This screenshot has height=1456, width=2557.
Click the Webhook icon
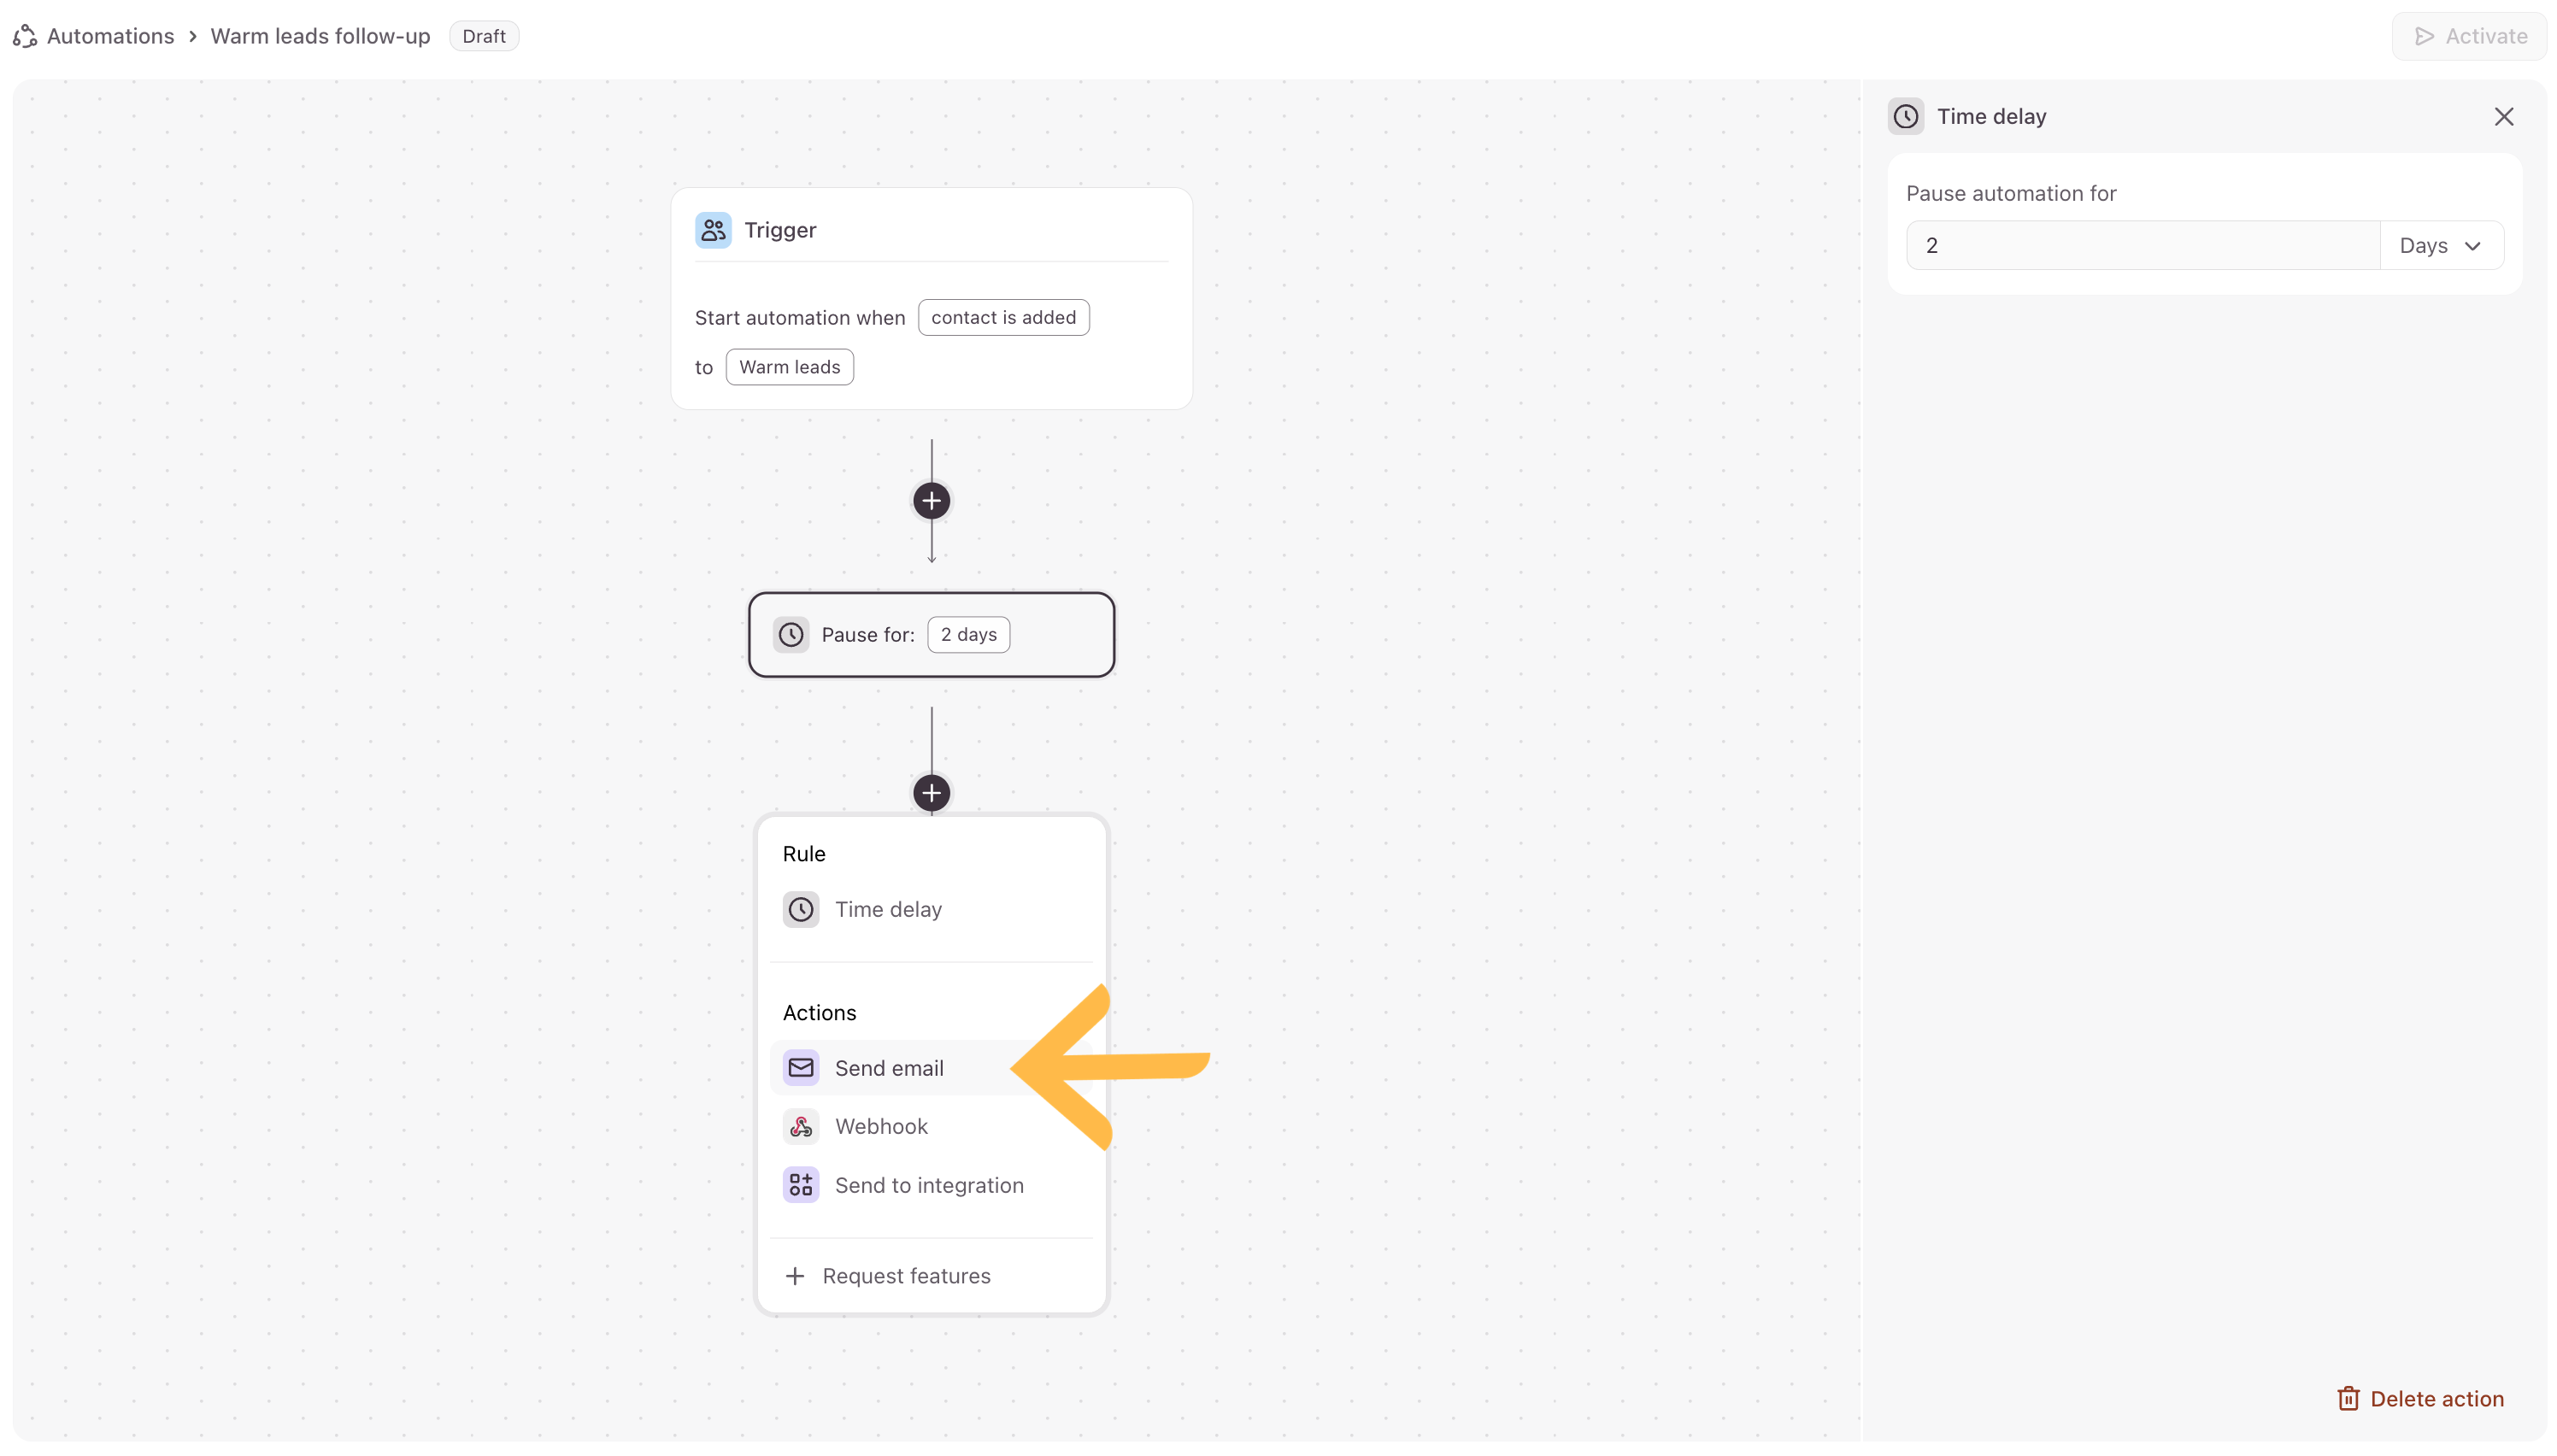(x=801, y=1127)
